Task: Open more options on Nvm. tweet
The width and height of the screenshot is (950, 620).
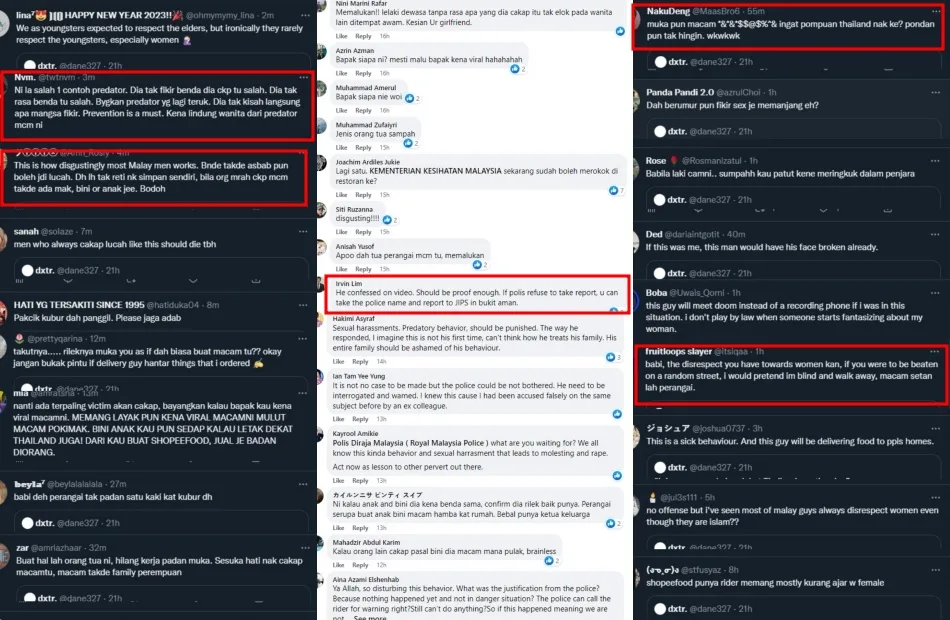Action: tap(304, 78)
